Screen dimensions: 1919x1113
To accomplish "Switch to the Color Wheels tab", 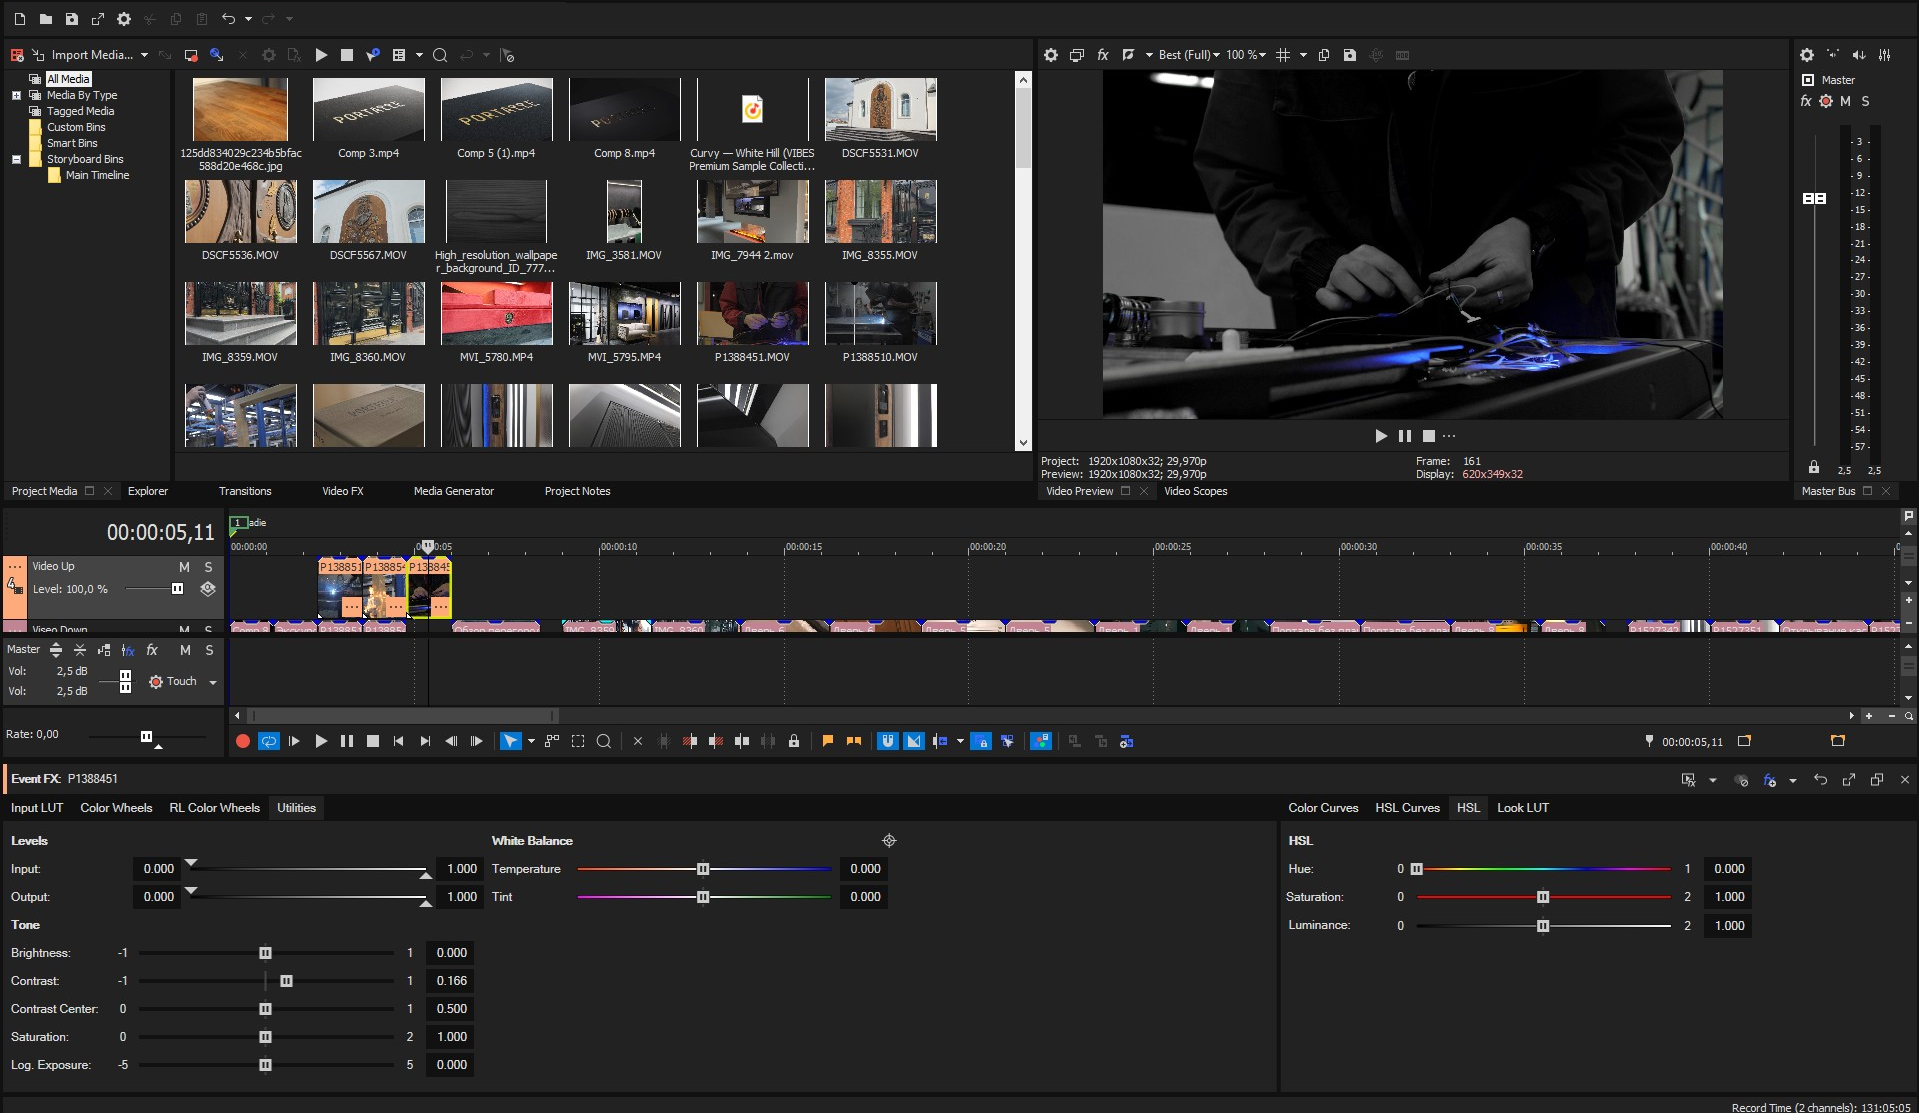I will coord(116,808).
